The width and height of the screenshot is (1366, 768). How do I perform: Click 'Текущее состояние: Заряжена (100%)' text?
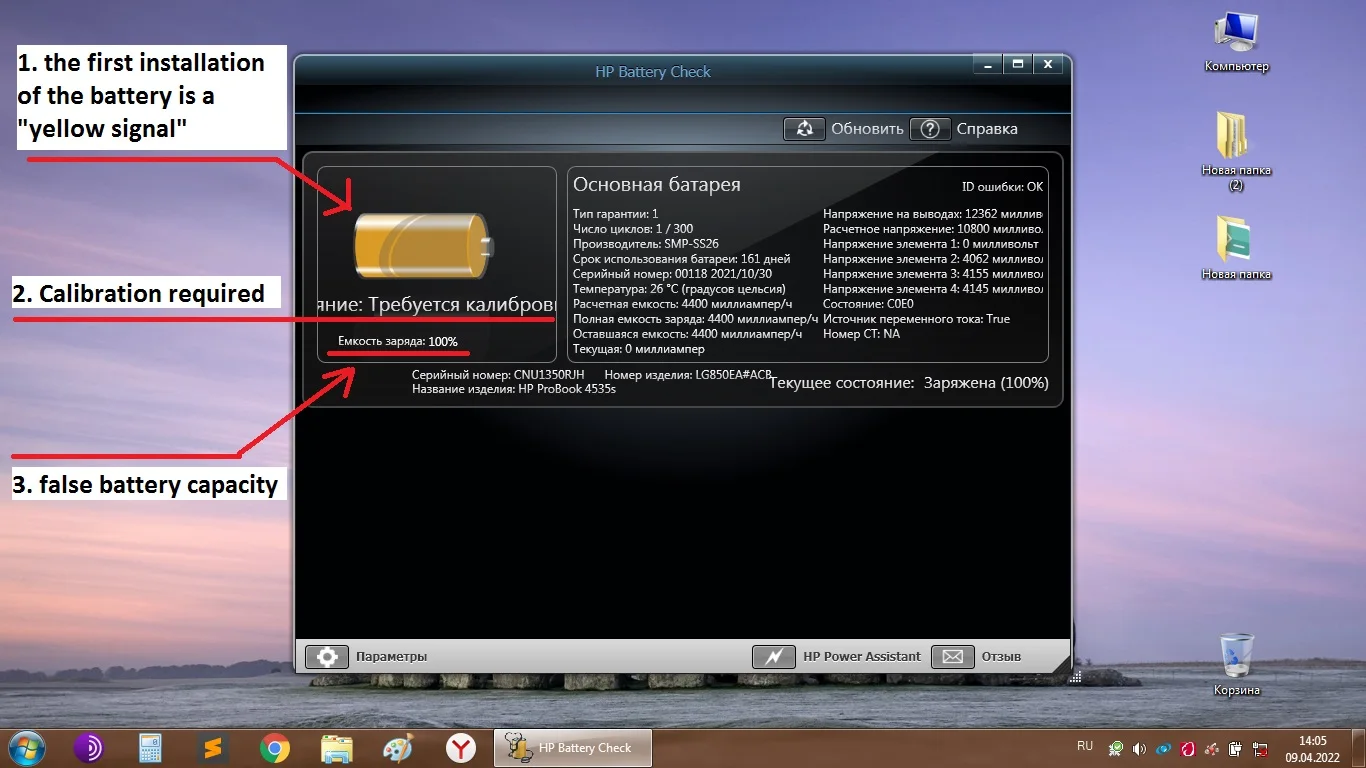[909, 383]
